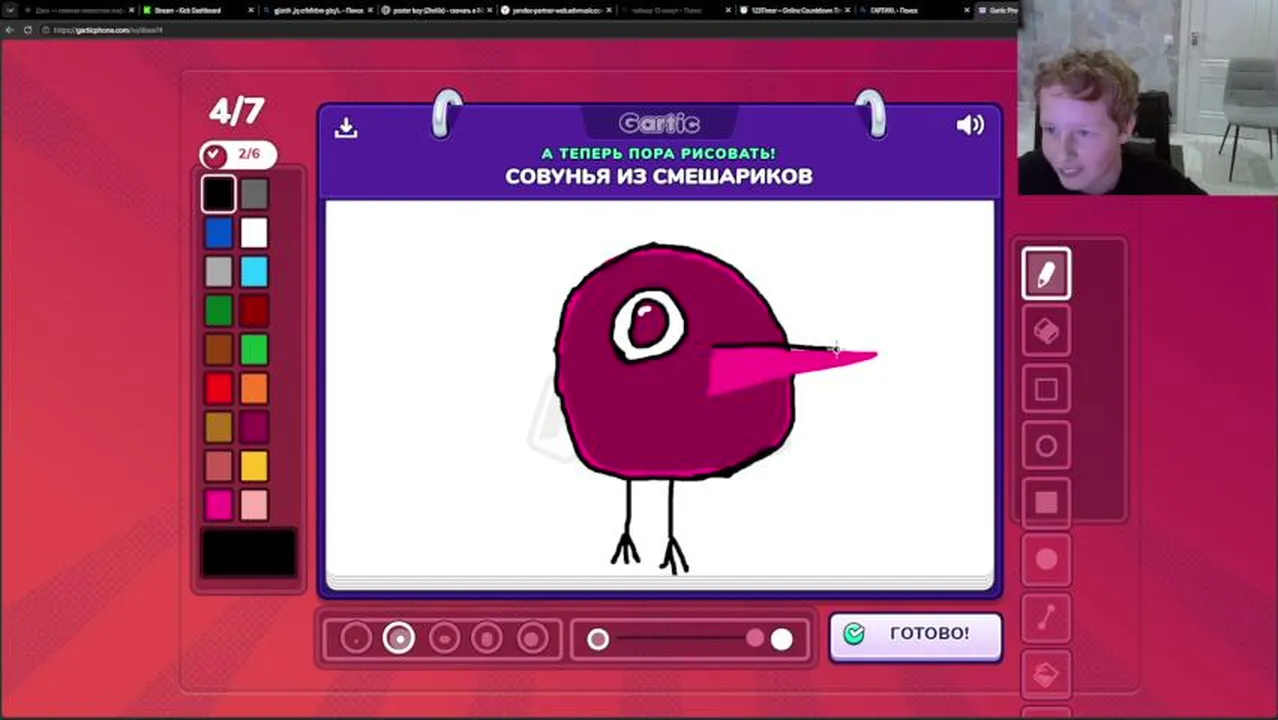Pick the yellow color swatch
The width and height of the screenshot is (1278, 720).
click(254, 466)
